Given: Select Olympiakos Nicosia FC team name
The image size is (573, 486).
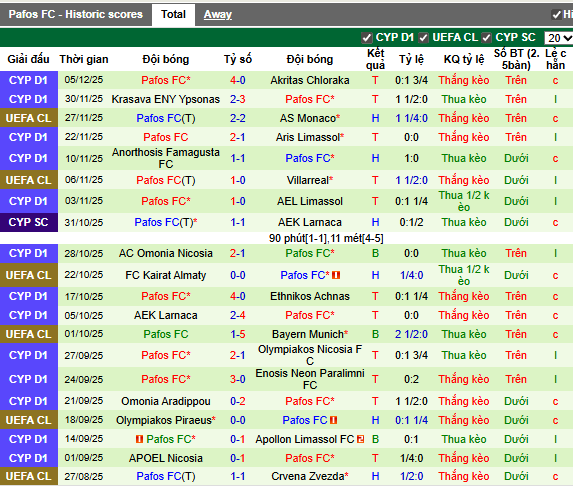Looking at the screenshot, I should tap(310, 355).
